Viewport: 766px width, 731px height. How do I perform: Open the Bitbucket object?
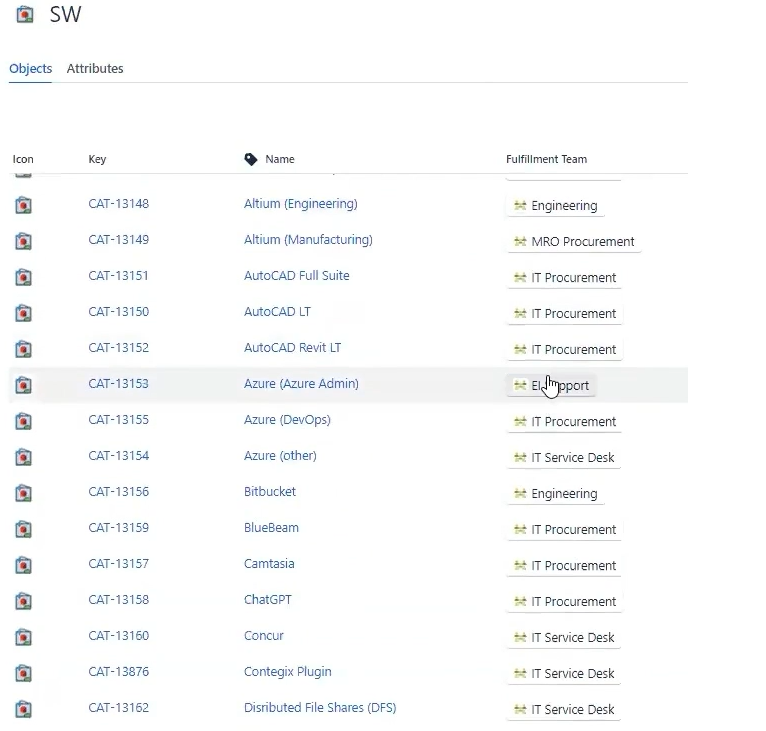pos(270,492)
